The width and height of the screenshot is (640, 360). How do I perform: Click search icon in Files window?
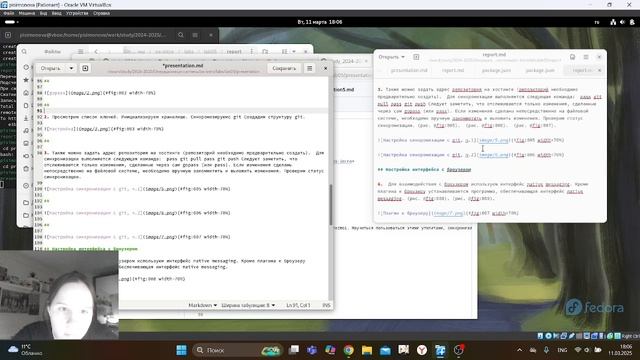point(24,51)
